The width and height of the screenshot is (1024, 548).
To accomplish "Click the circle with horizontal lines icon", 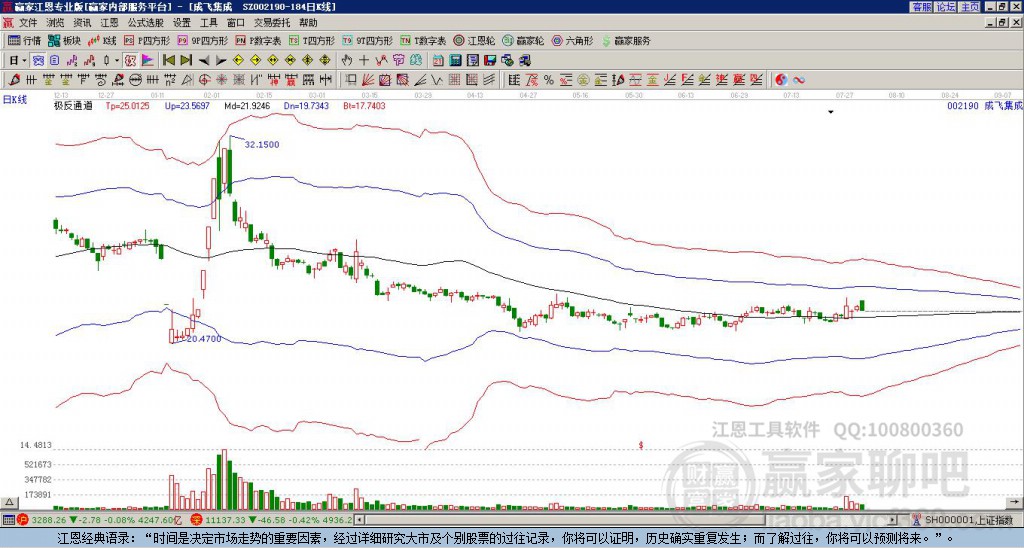I will click(135, 80).
